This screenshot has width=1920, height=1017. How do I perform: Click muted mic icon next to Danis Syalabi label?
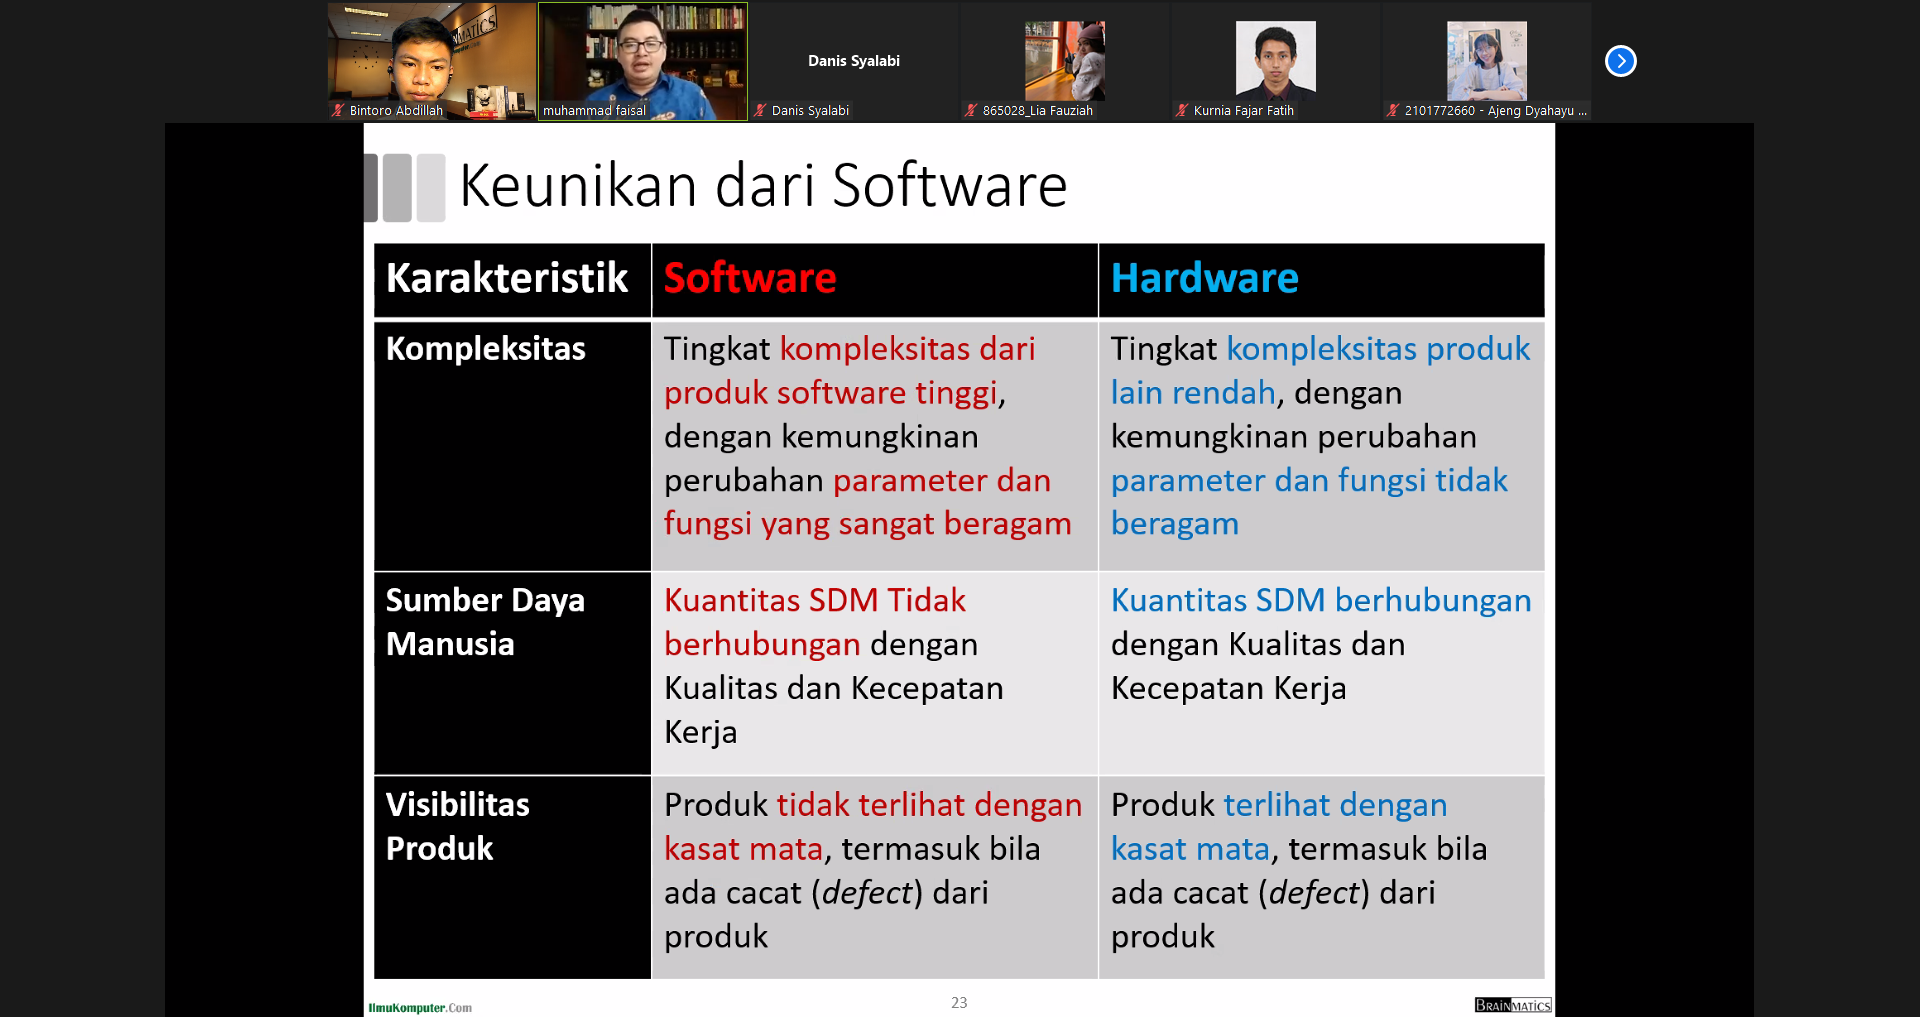click(761, 111)
